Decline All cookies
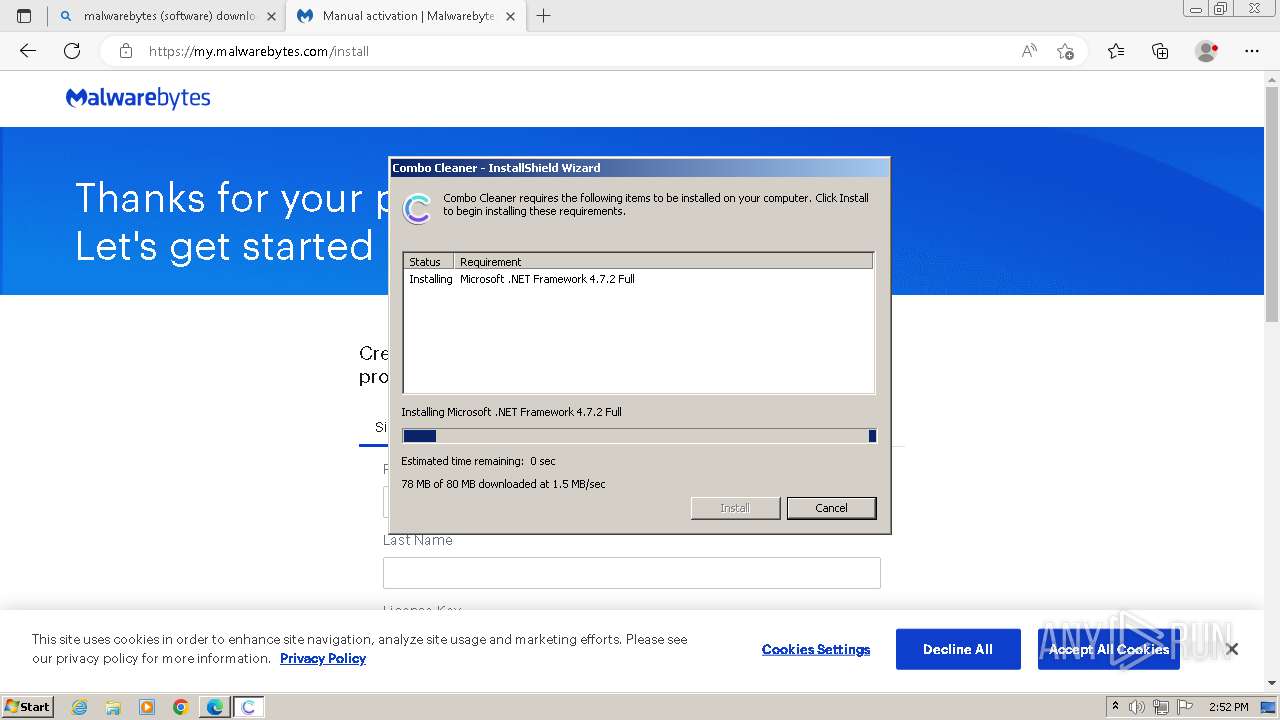 [x=958, y=649]
